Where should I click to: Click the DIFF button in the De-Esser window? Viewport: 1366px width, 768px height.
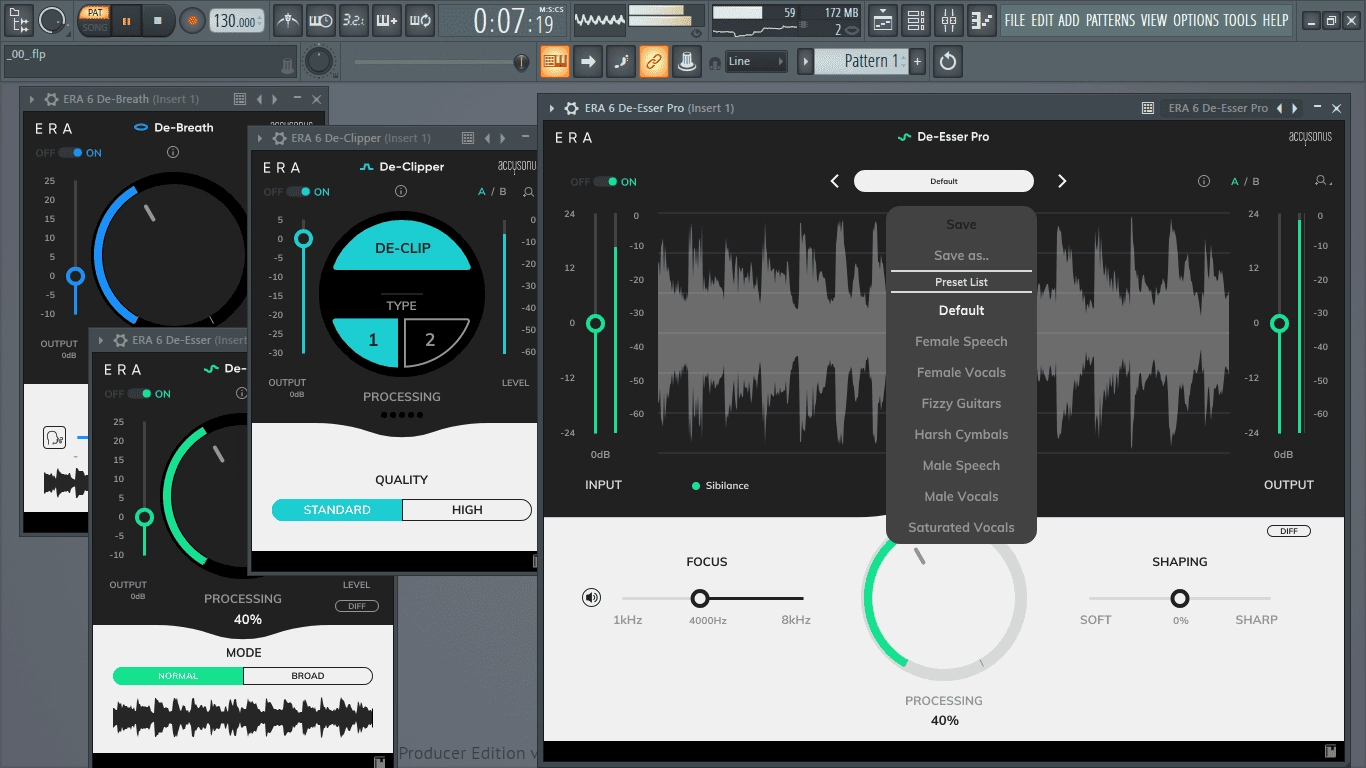pyautogui.click(x=357, y=606)
